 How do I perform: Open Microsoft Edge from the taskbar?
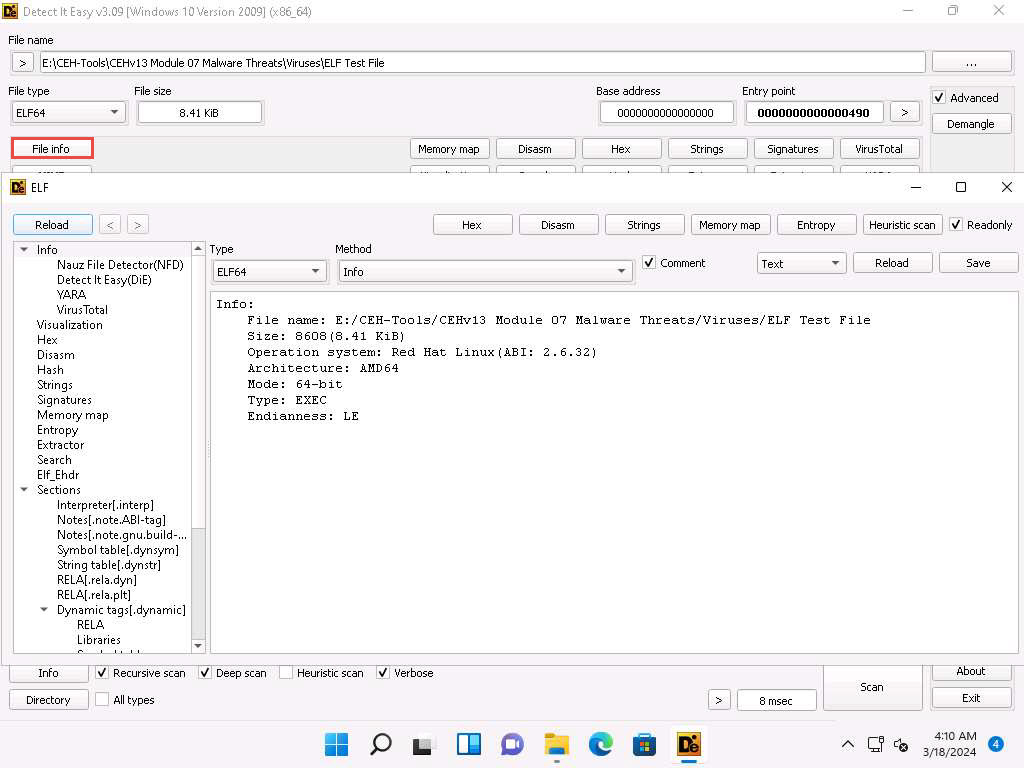click(x=600, y=744)
